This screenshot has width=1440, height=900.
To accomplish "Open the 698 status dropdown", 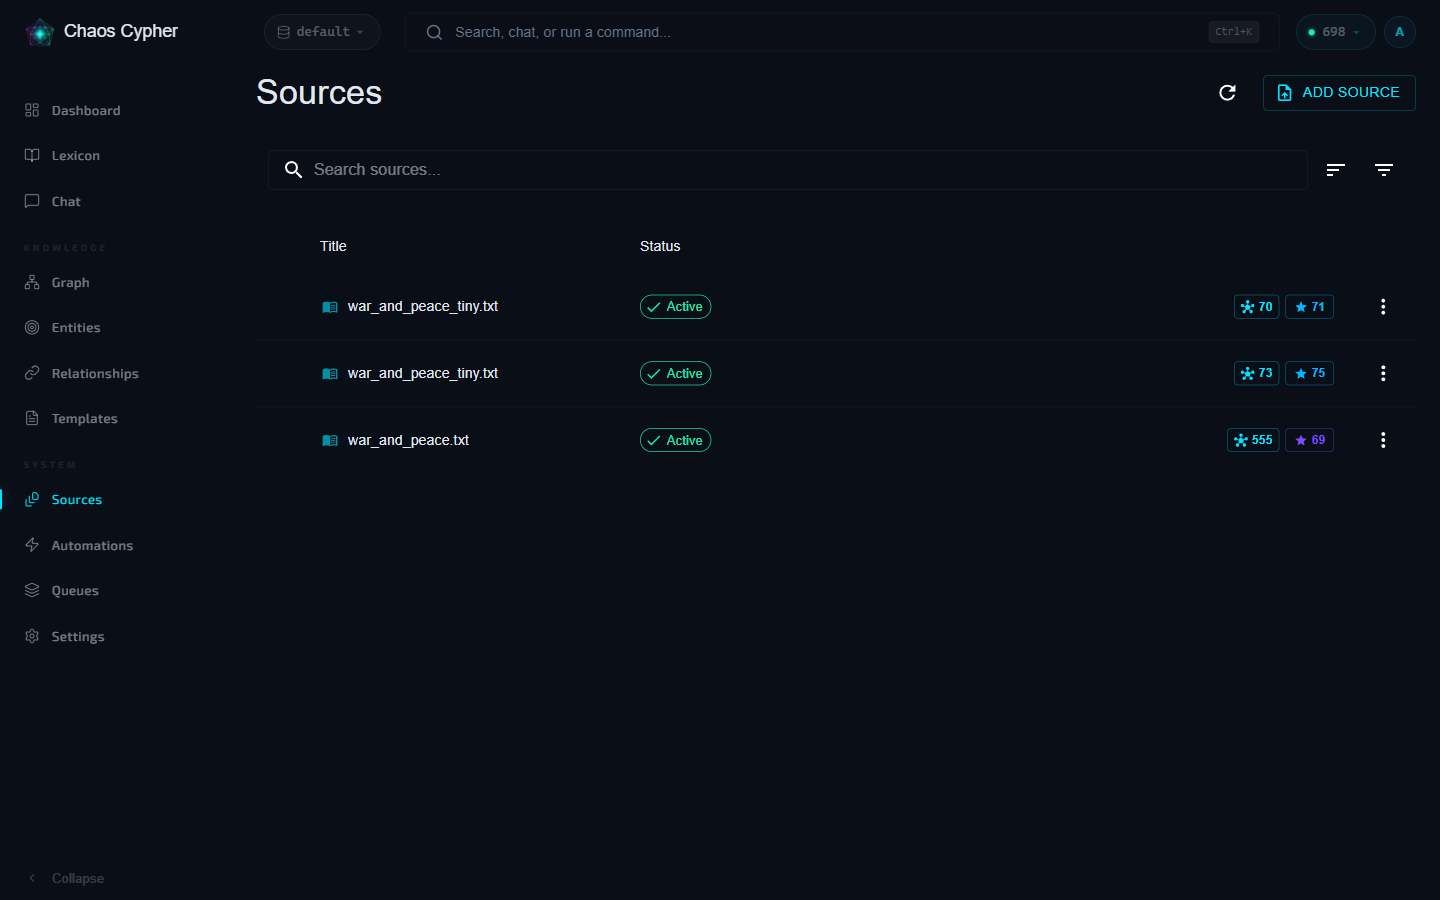I will pos(1335,32).
